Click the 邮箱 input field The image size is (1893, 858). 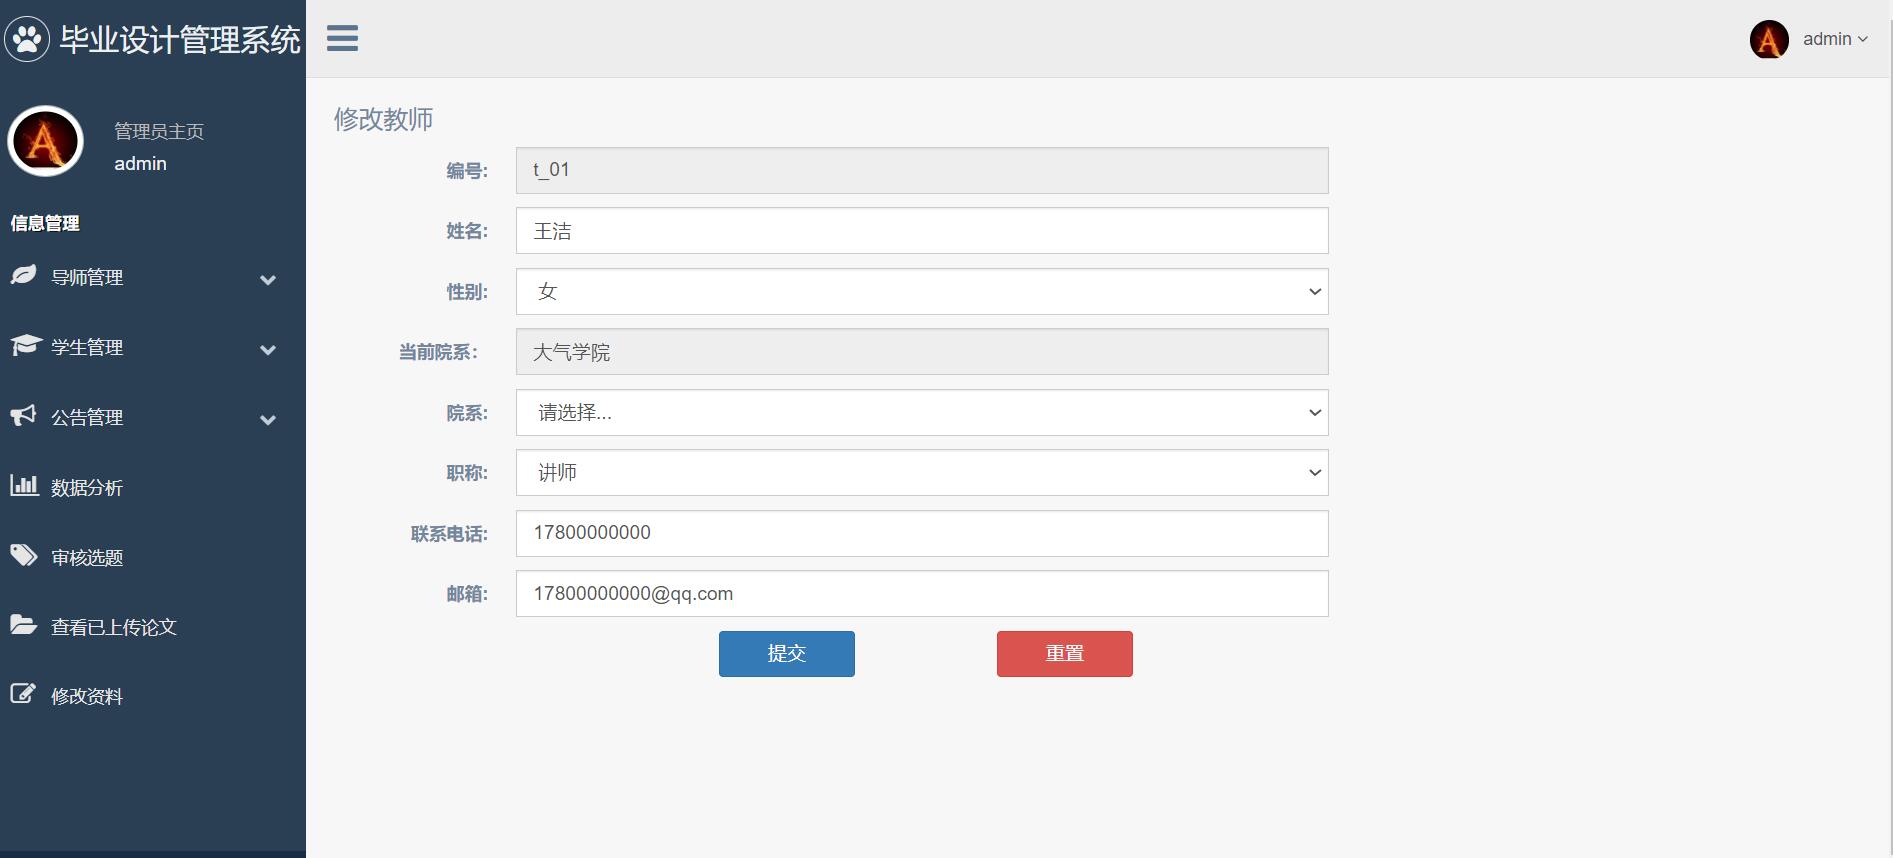point(922,594)
